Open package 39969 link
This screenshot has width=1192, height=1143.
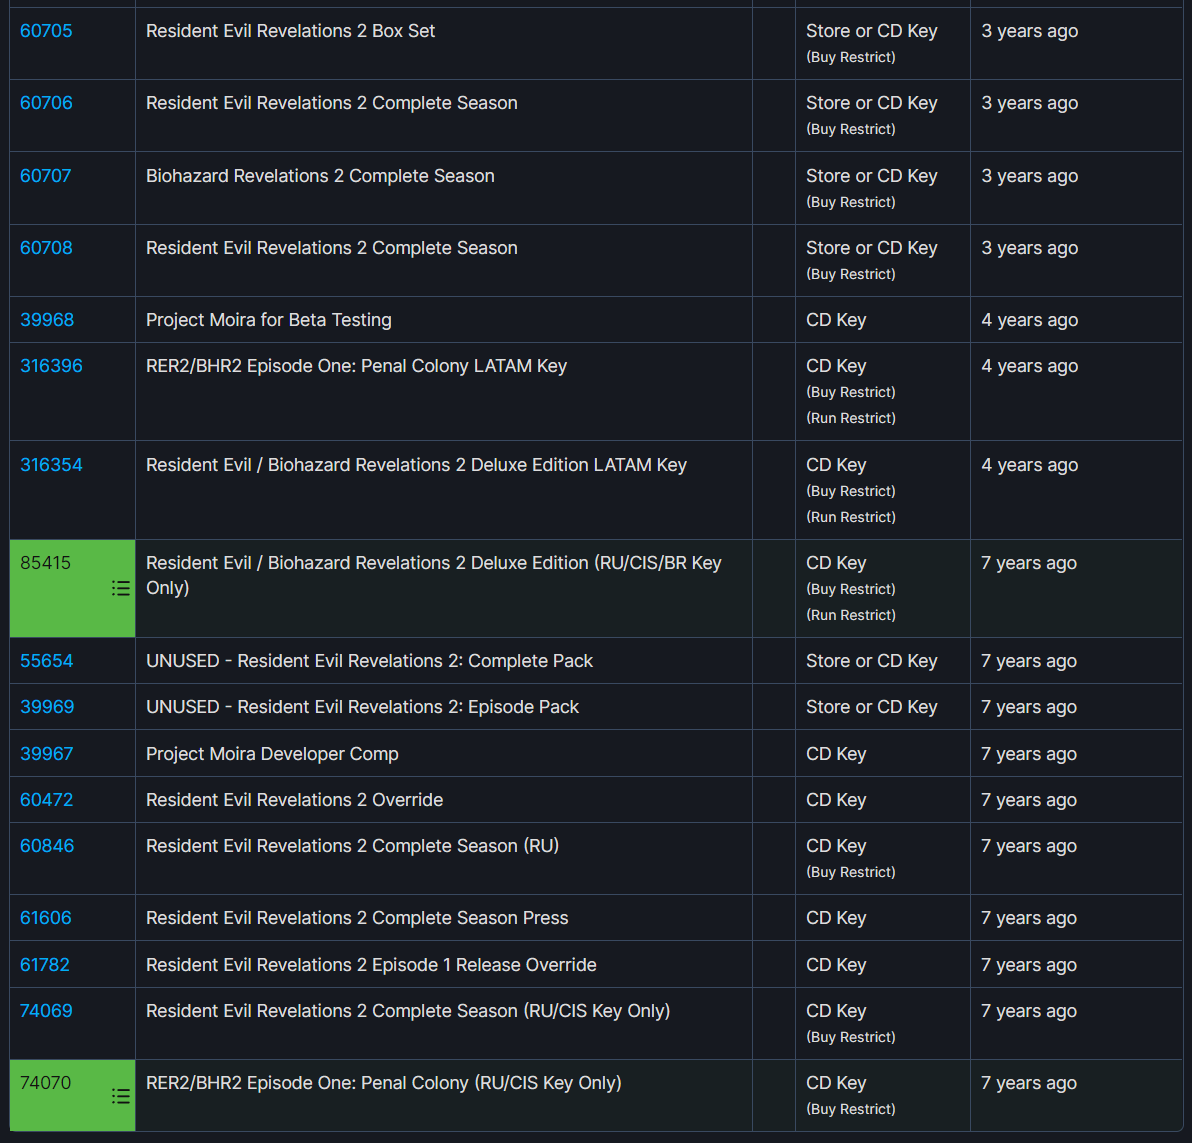coord(47,707)
